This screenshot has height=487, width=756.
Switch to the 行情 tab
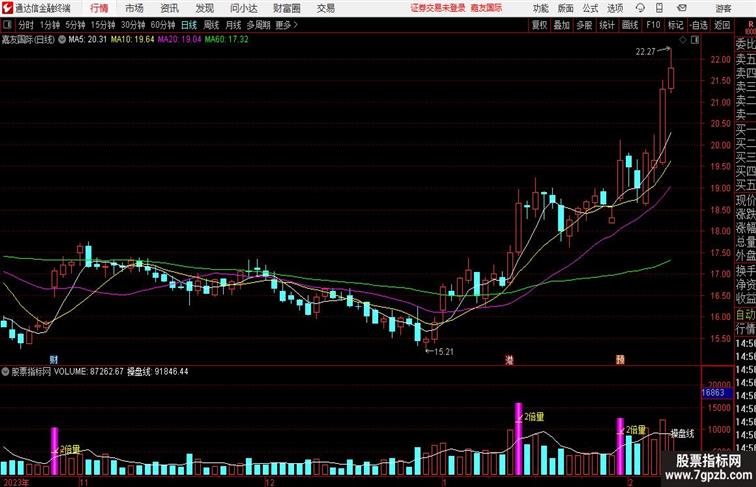99,8
